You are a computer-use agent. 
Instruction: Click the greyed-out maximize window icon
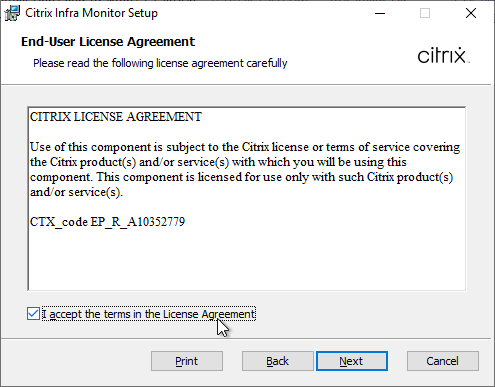(425, 13)
